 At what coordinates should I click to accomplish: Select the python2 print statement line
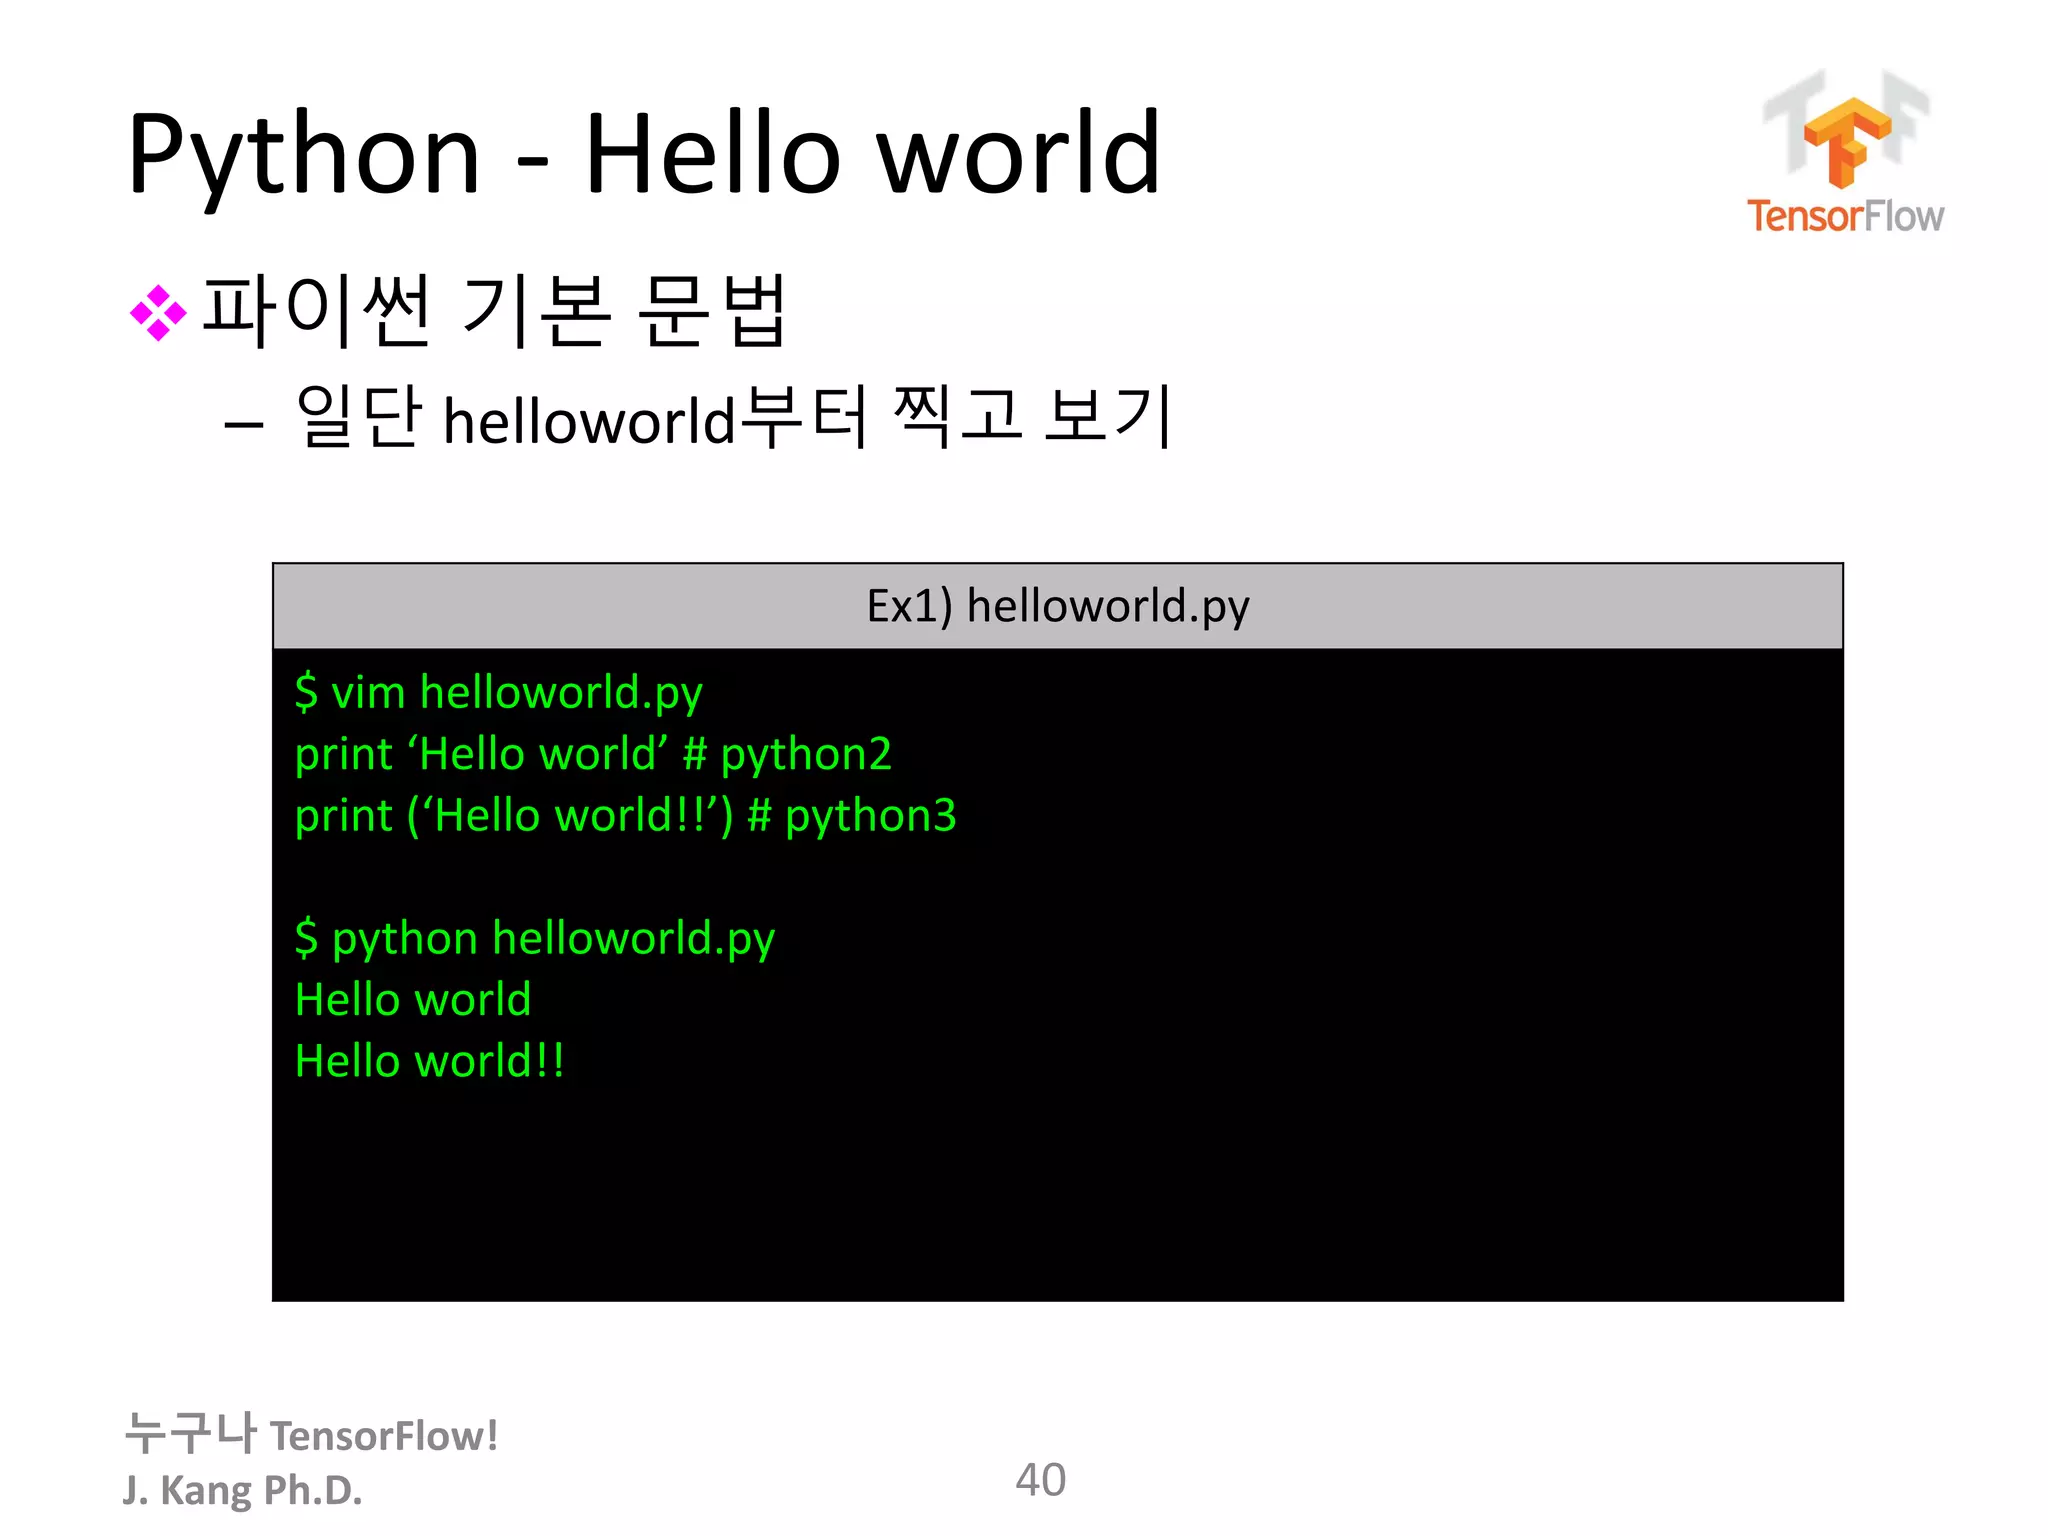coord(593,754)
